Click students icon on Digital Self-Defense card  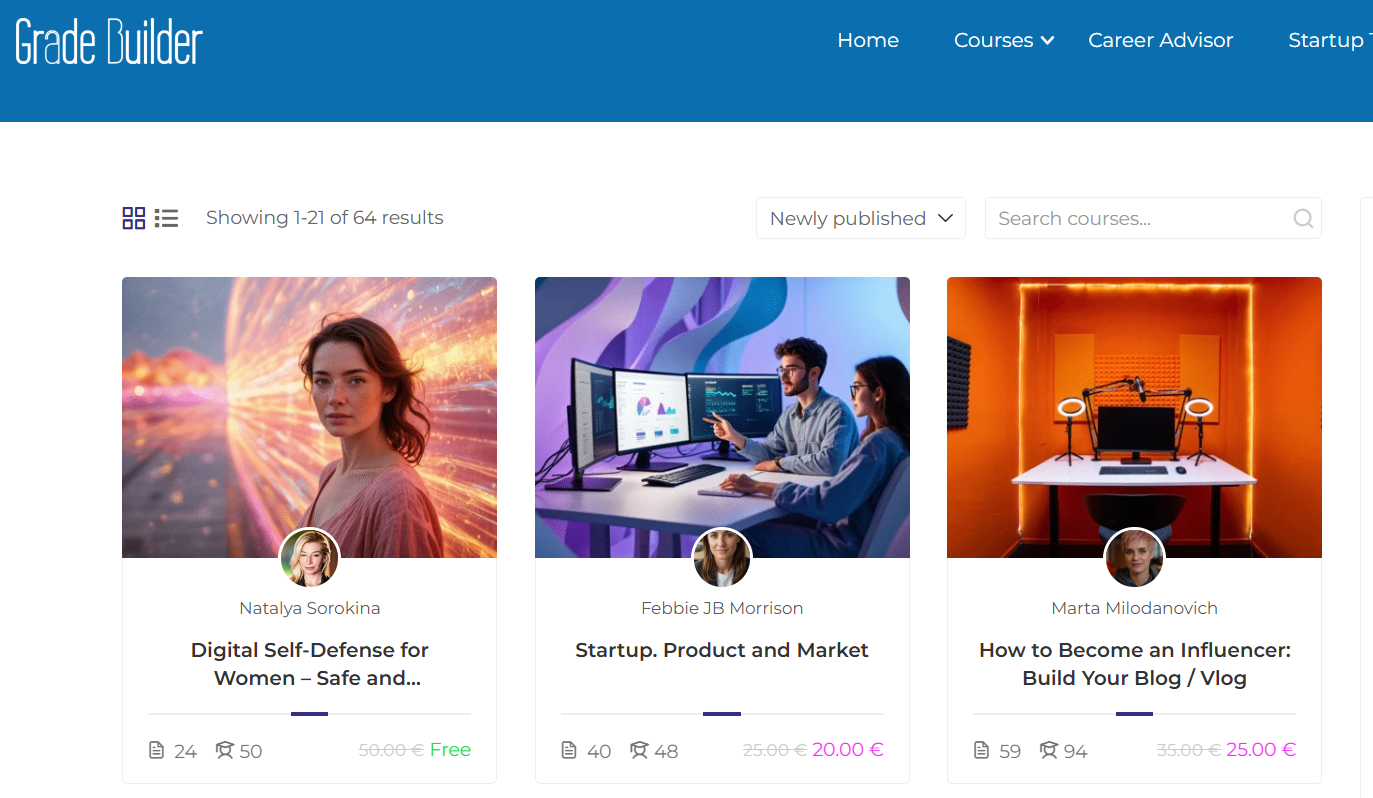(x=225, y=750)
